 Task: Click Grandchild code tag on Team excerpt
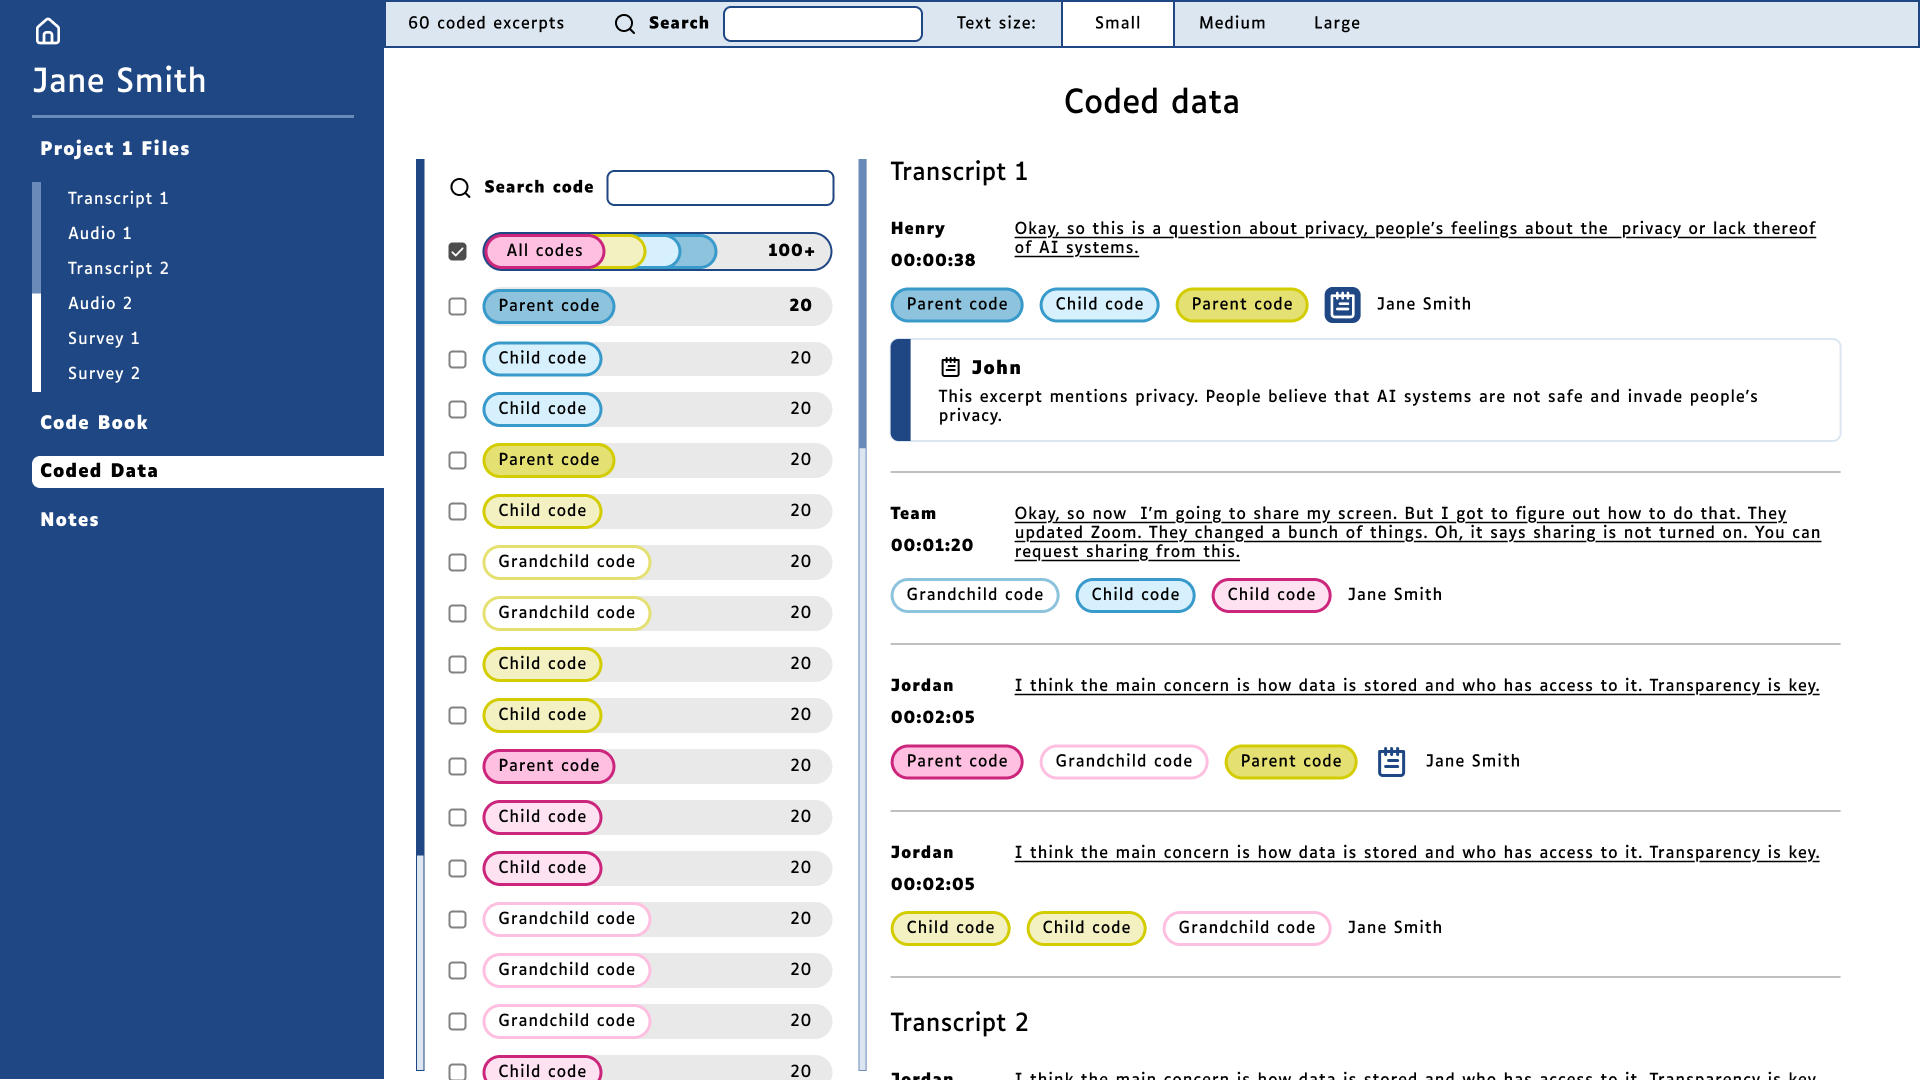(974, 595)
